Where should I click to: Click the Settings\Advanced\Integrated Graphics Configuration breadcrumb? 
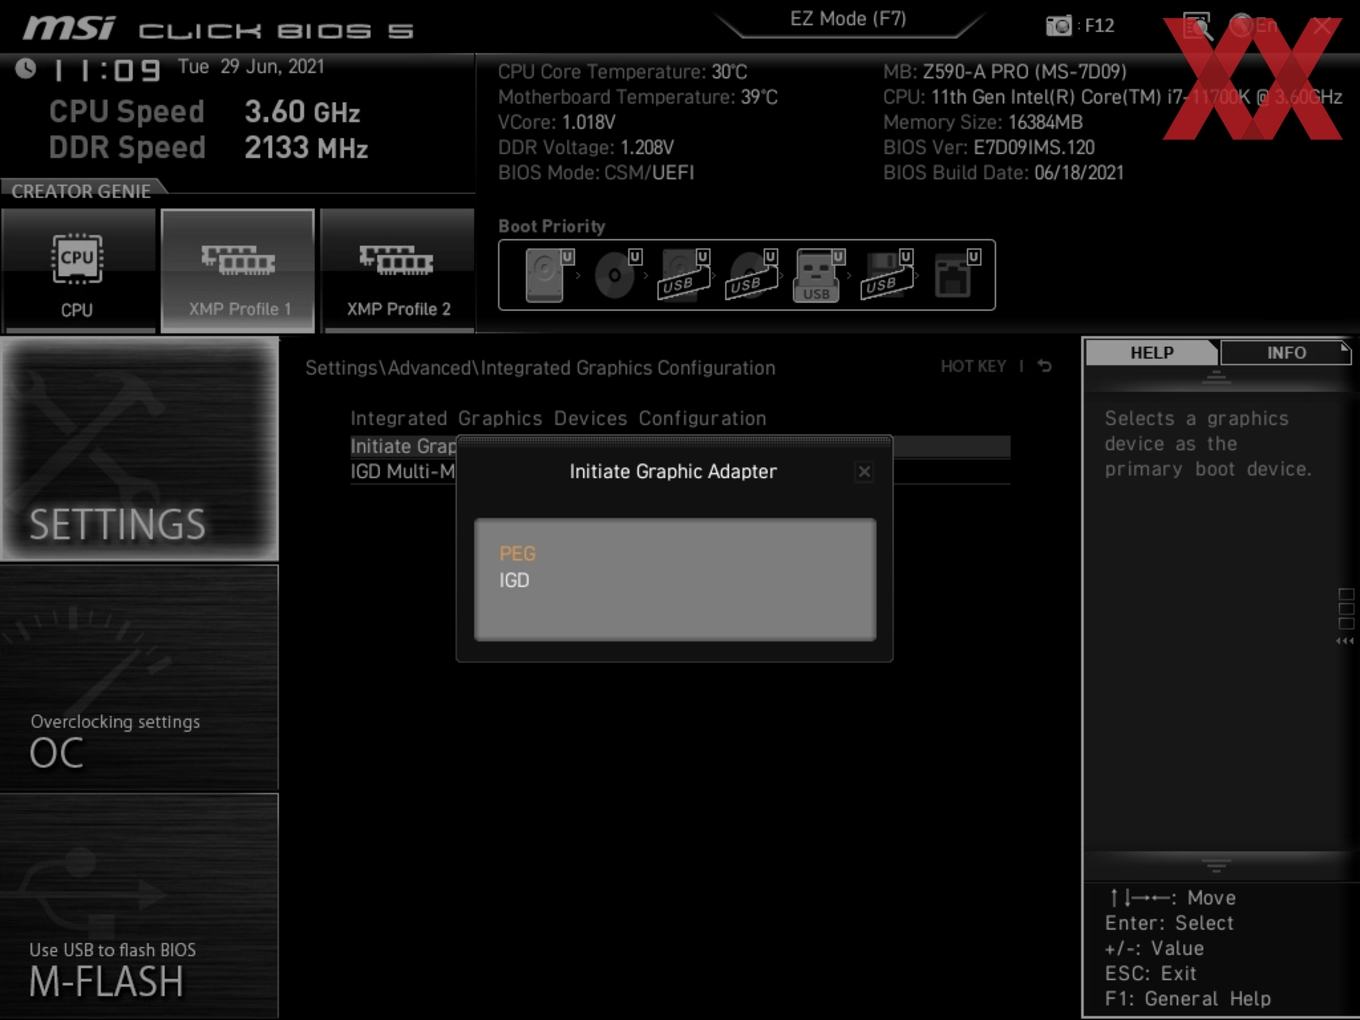[540, 368]
